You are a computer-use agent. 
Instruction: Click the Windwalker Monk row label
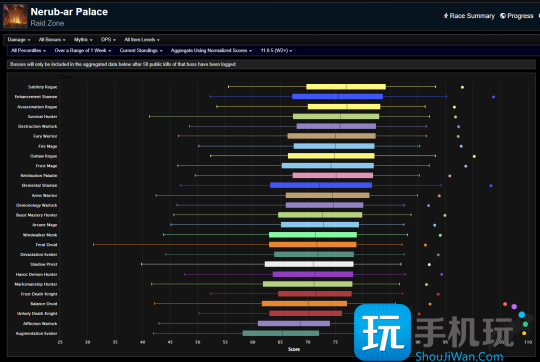pyautogui.click(x=40, y=235)
